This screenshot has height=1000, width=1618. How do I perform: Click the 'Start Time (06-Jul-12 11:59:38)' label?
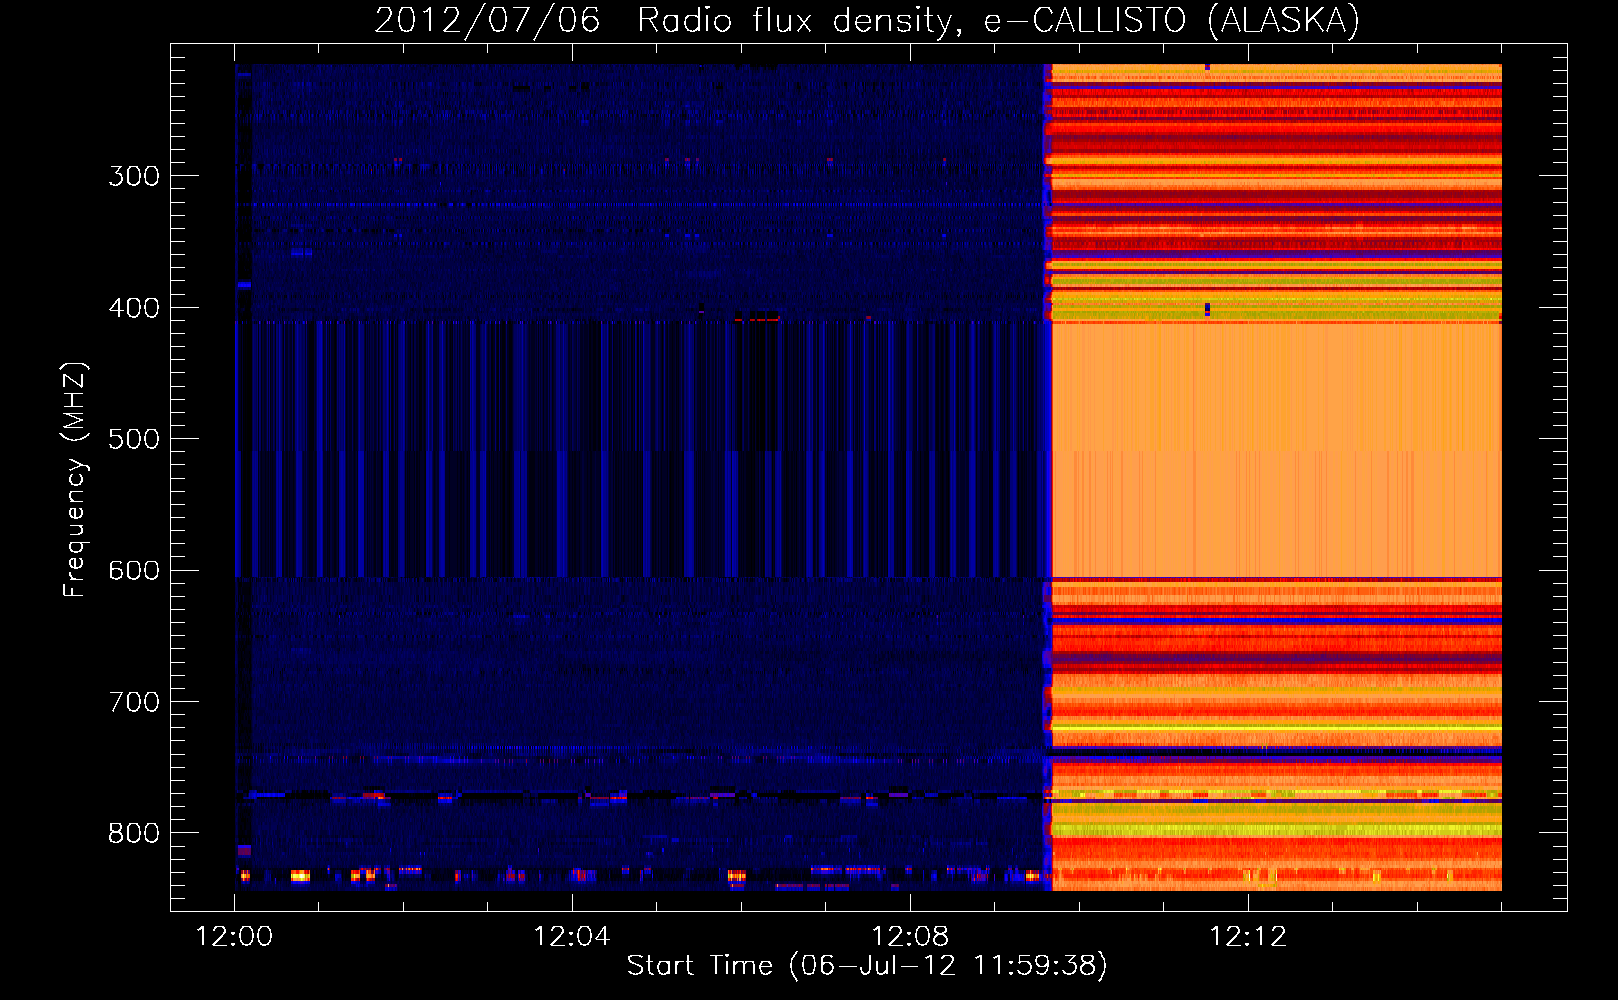[x=867, y=966]
